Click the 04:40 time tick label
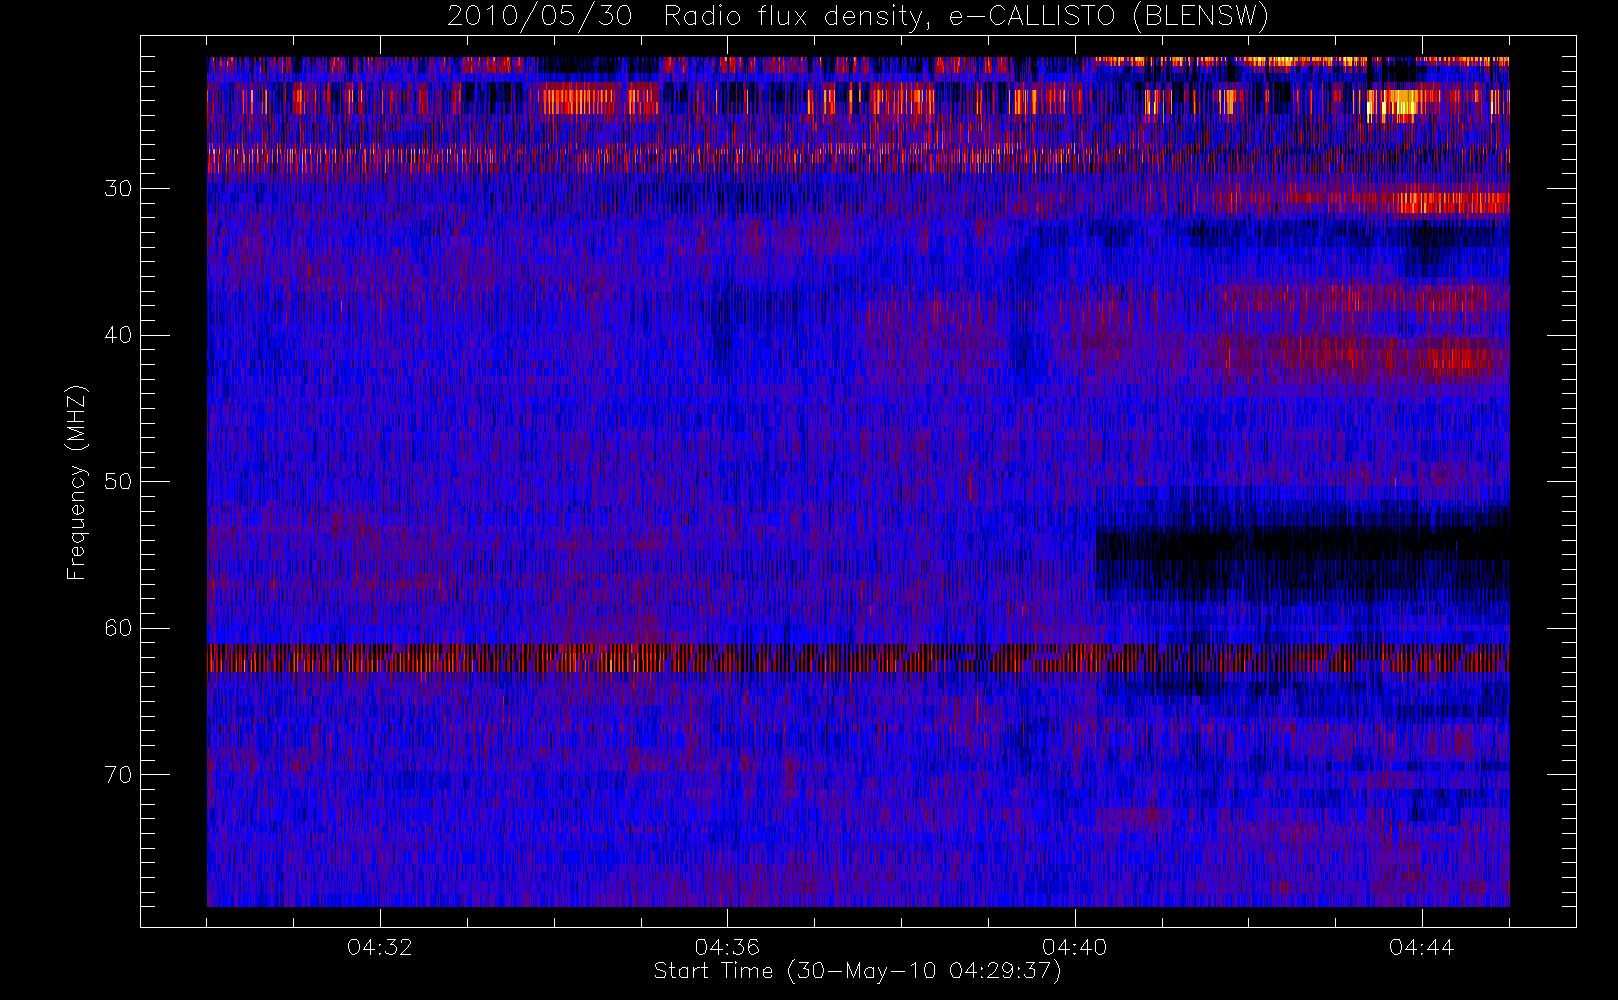This screenshot has height=1000, width=1618. (x=1074, y=947)
